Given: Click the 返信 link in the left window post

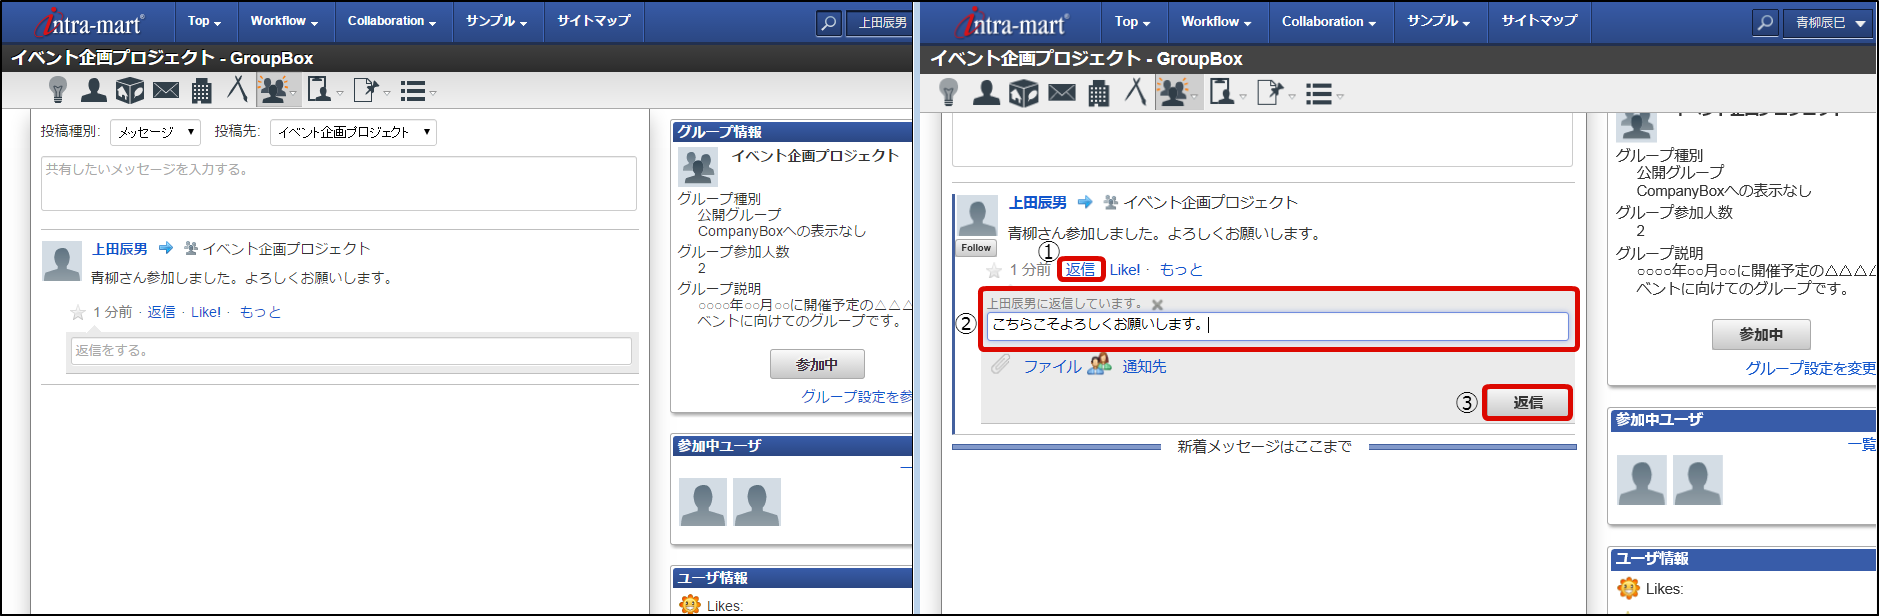Looking at the screenshot, I should 161,312.
